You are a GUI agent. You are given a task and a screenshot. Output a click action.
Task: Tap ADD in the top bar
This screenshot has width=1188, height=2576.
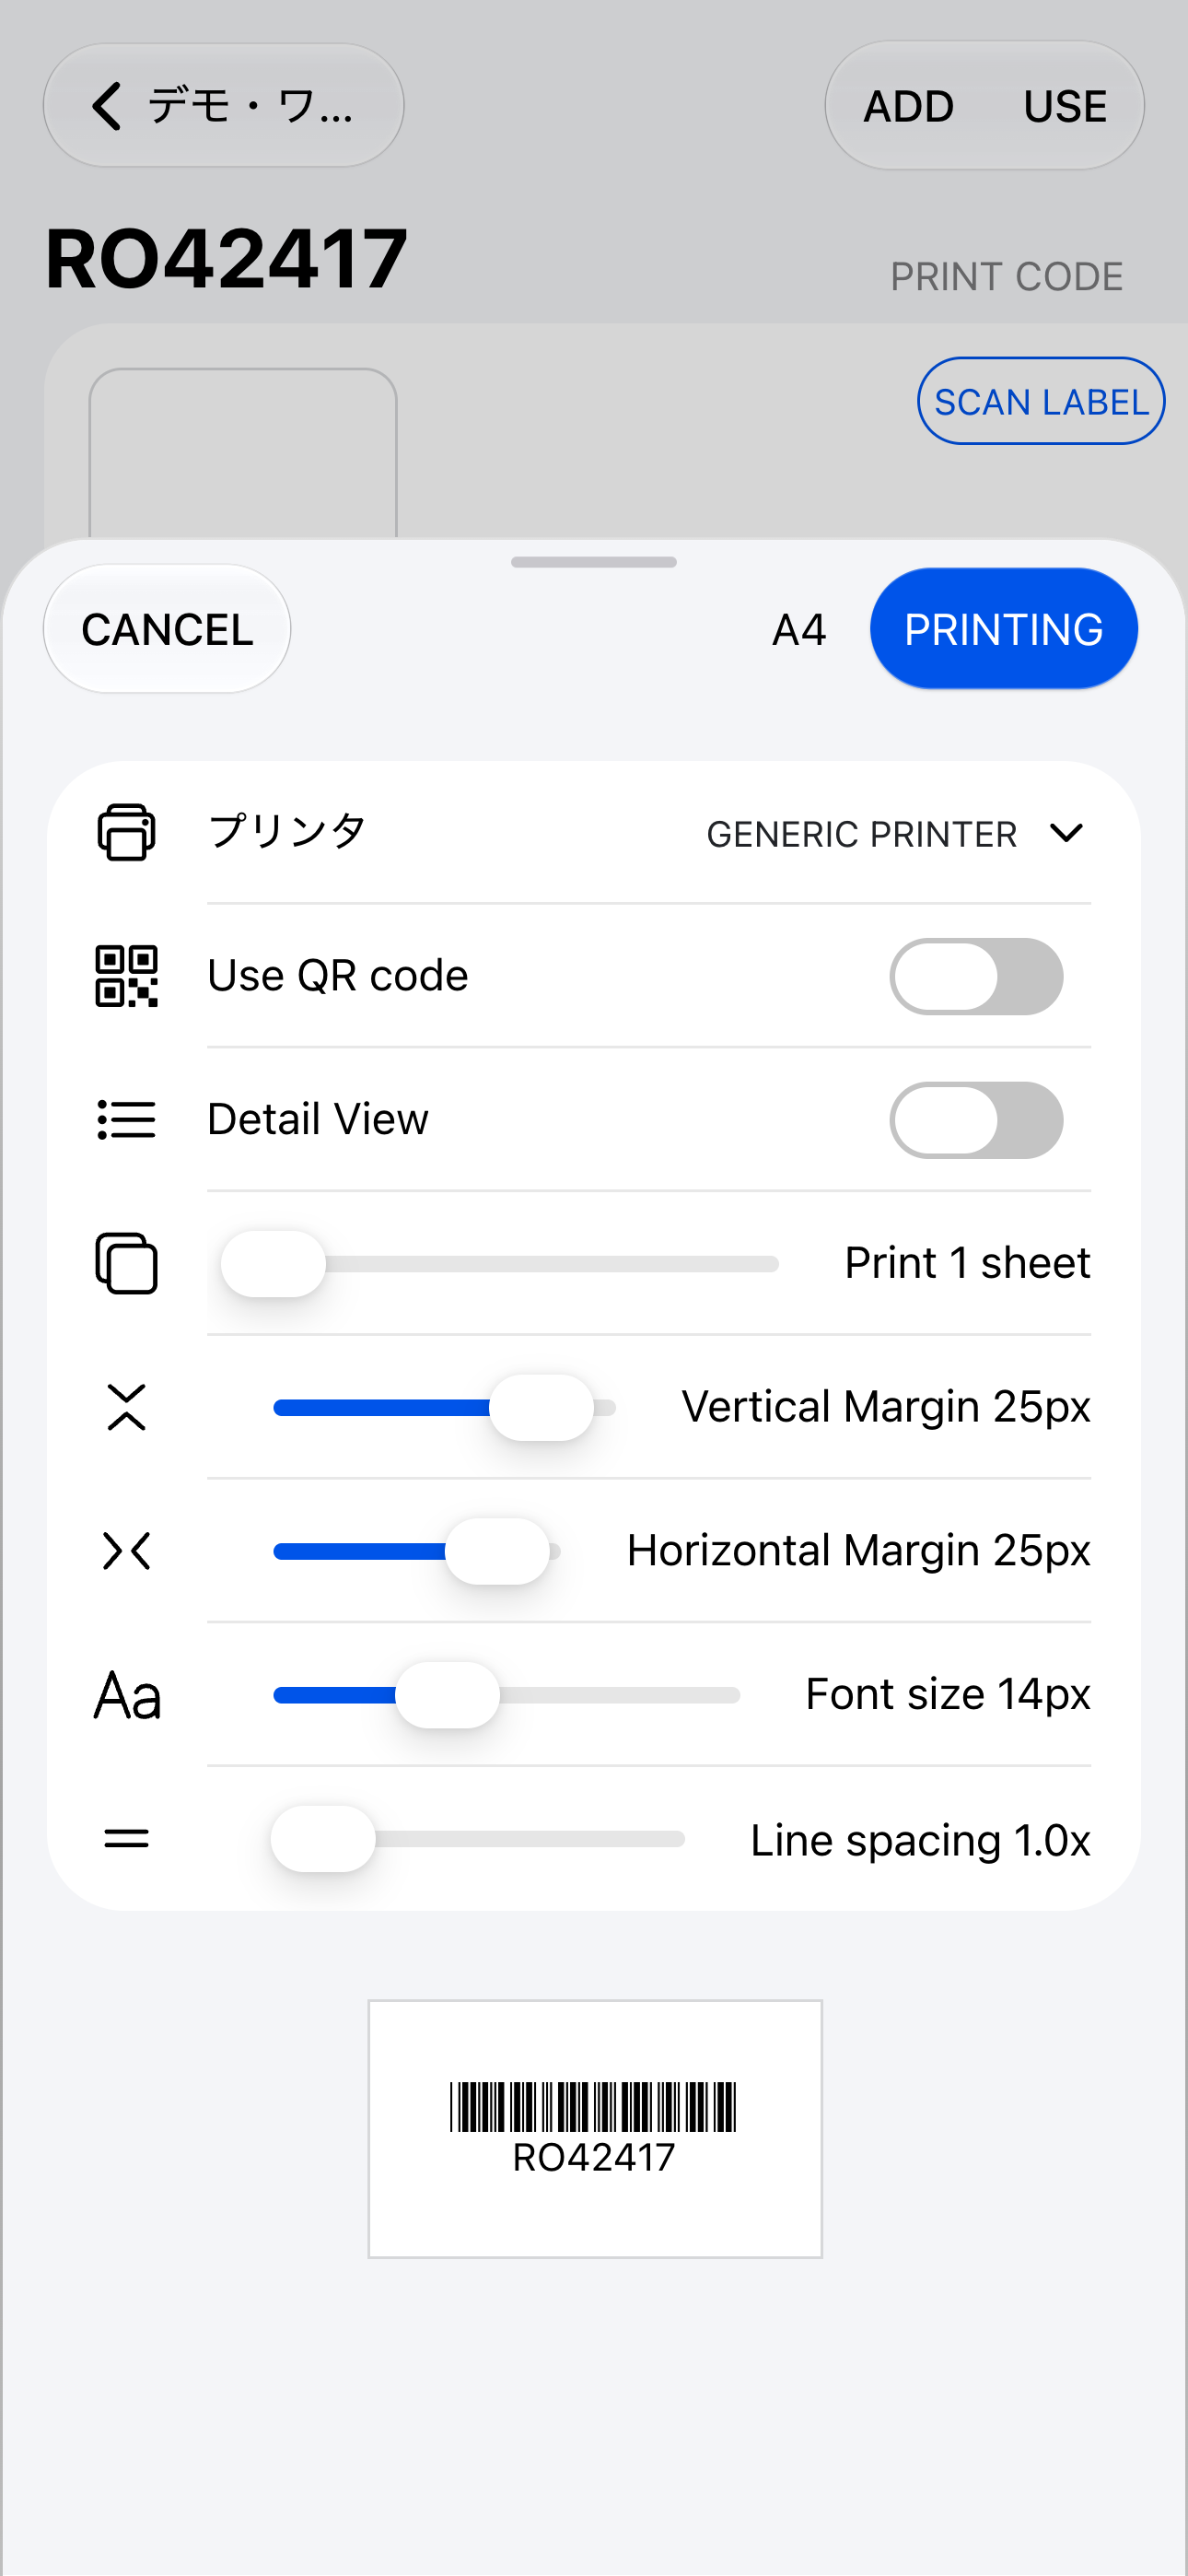coord(908,106)
